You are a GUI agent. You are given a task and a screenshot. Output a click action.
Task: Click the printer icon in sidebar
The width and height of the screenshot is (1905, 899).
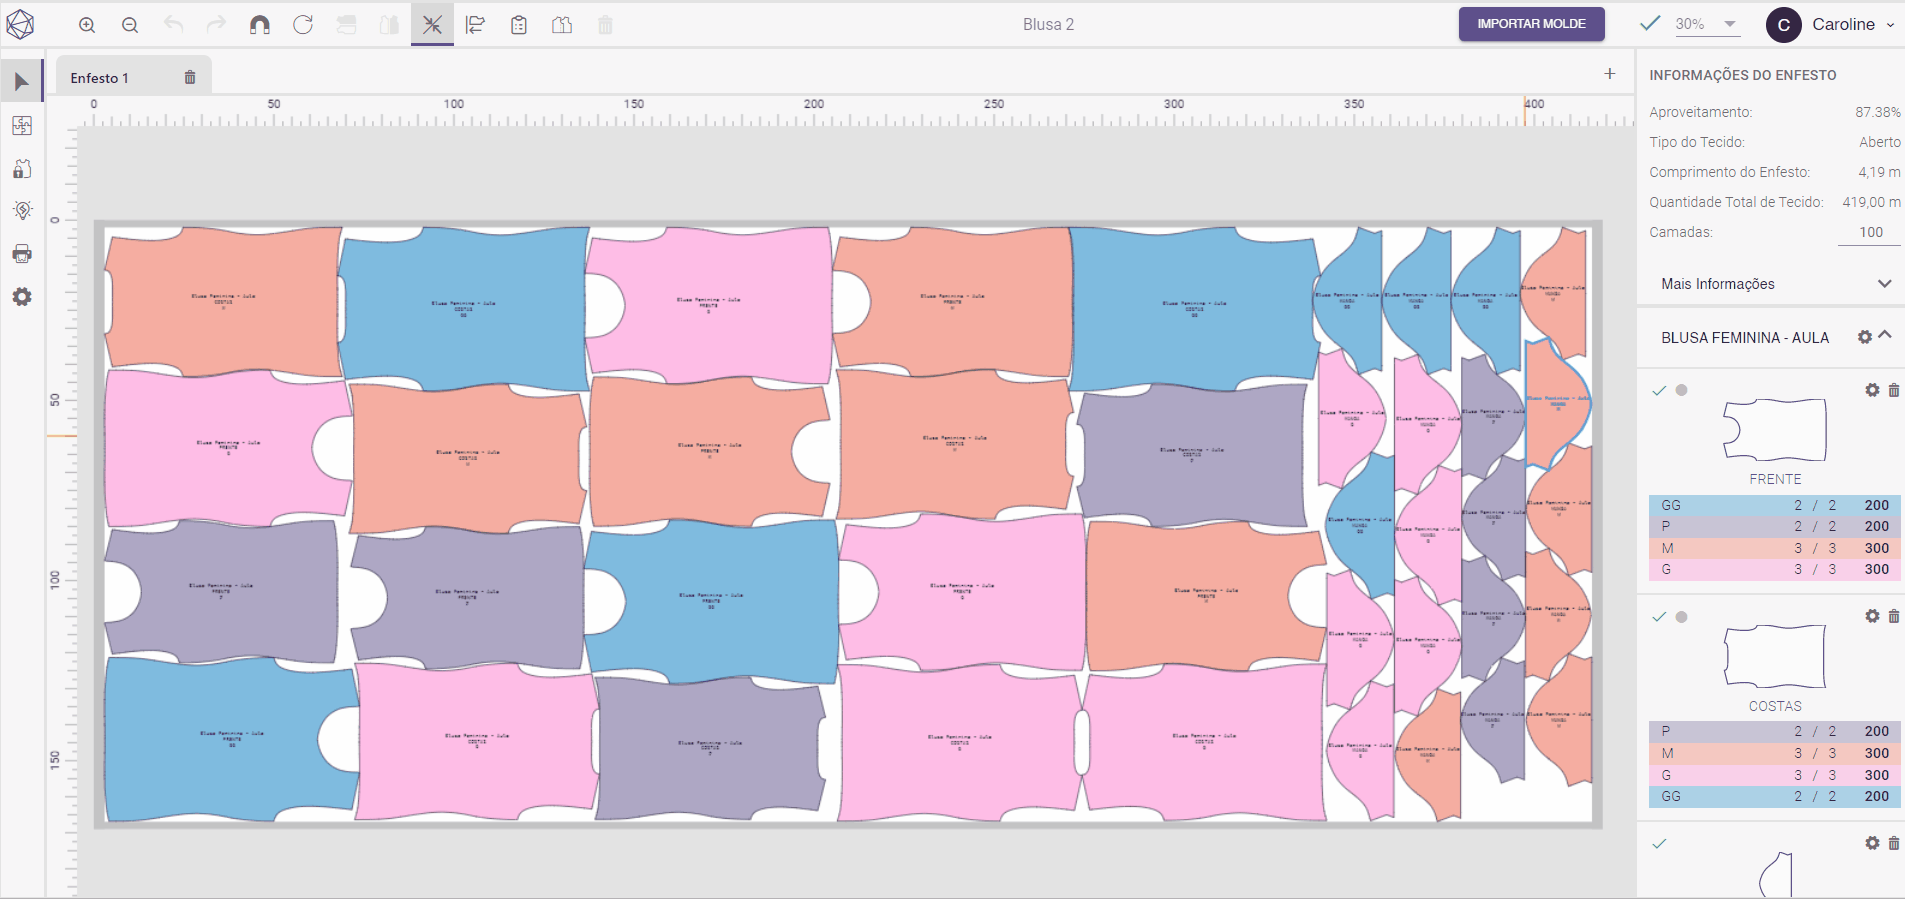[22, 254]
